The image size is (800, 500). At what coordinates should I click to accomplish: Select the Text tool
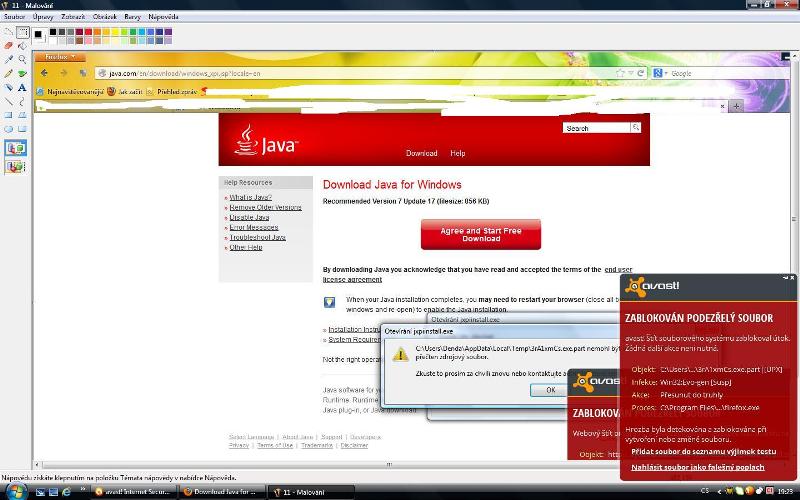[22, 88]
